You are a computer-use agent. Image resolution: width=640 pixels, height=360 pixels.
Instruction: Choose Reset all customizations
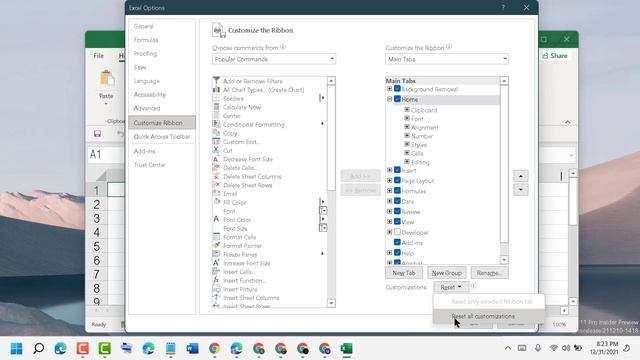[488, 316]
